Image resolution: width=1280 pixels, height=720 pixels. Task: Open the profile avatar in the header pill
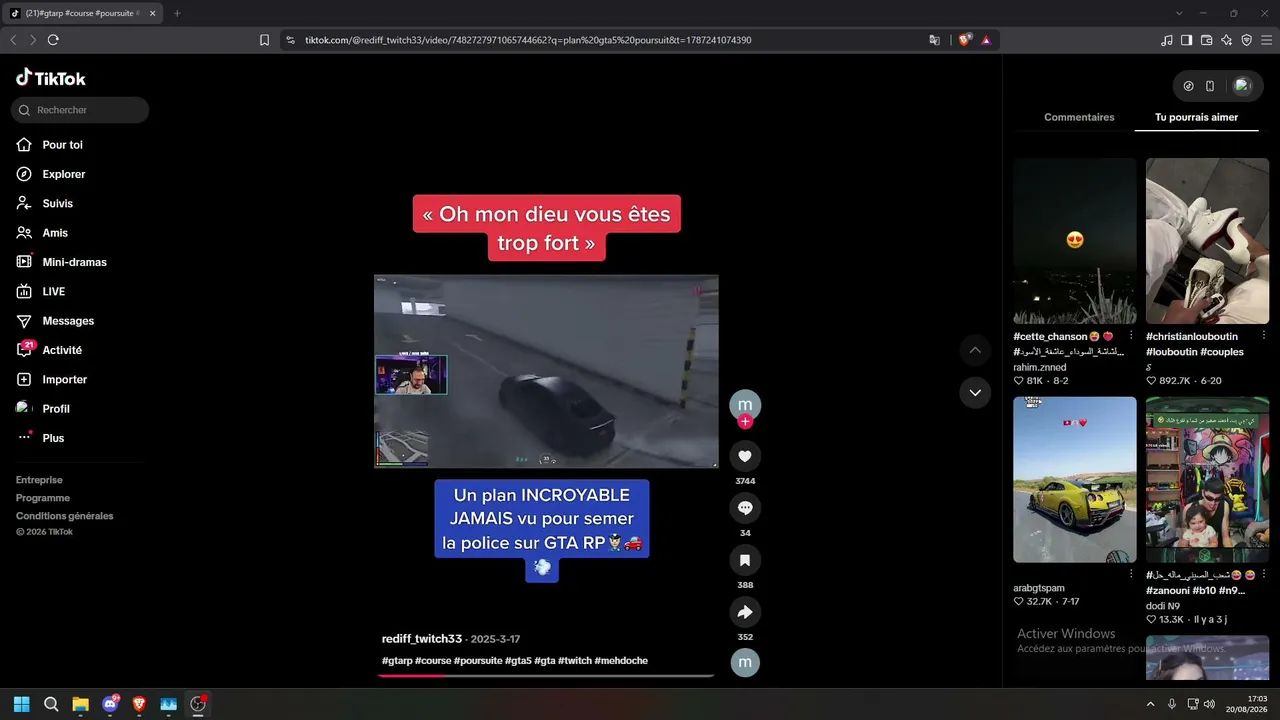click(x=1242, y=86)
